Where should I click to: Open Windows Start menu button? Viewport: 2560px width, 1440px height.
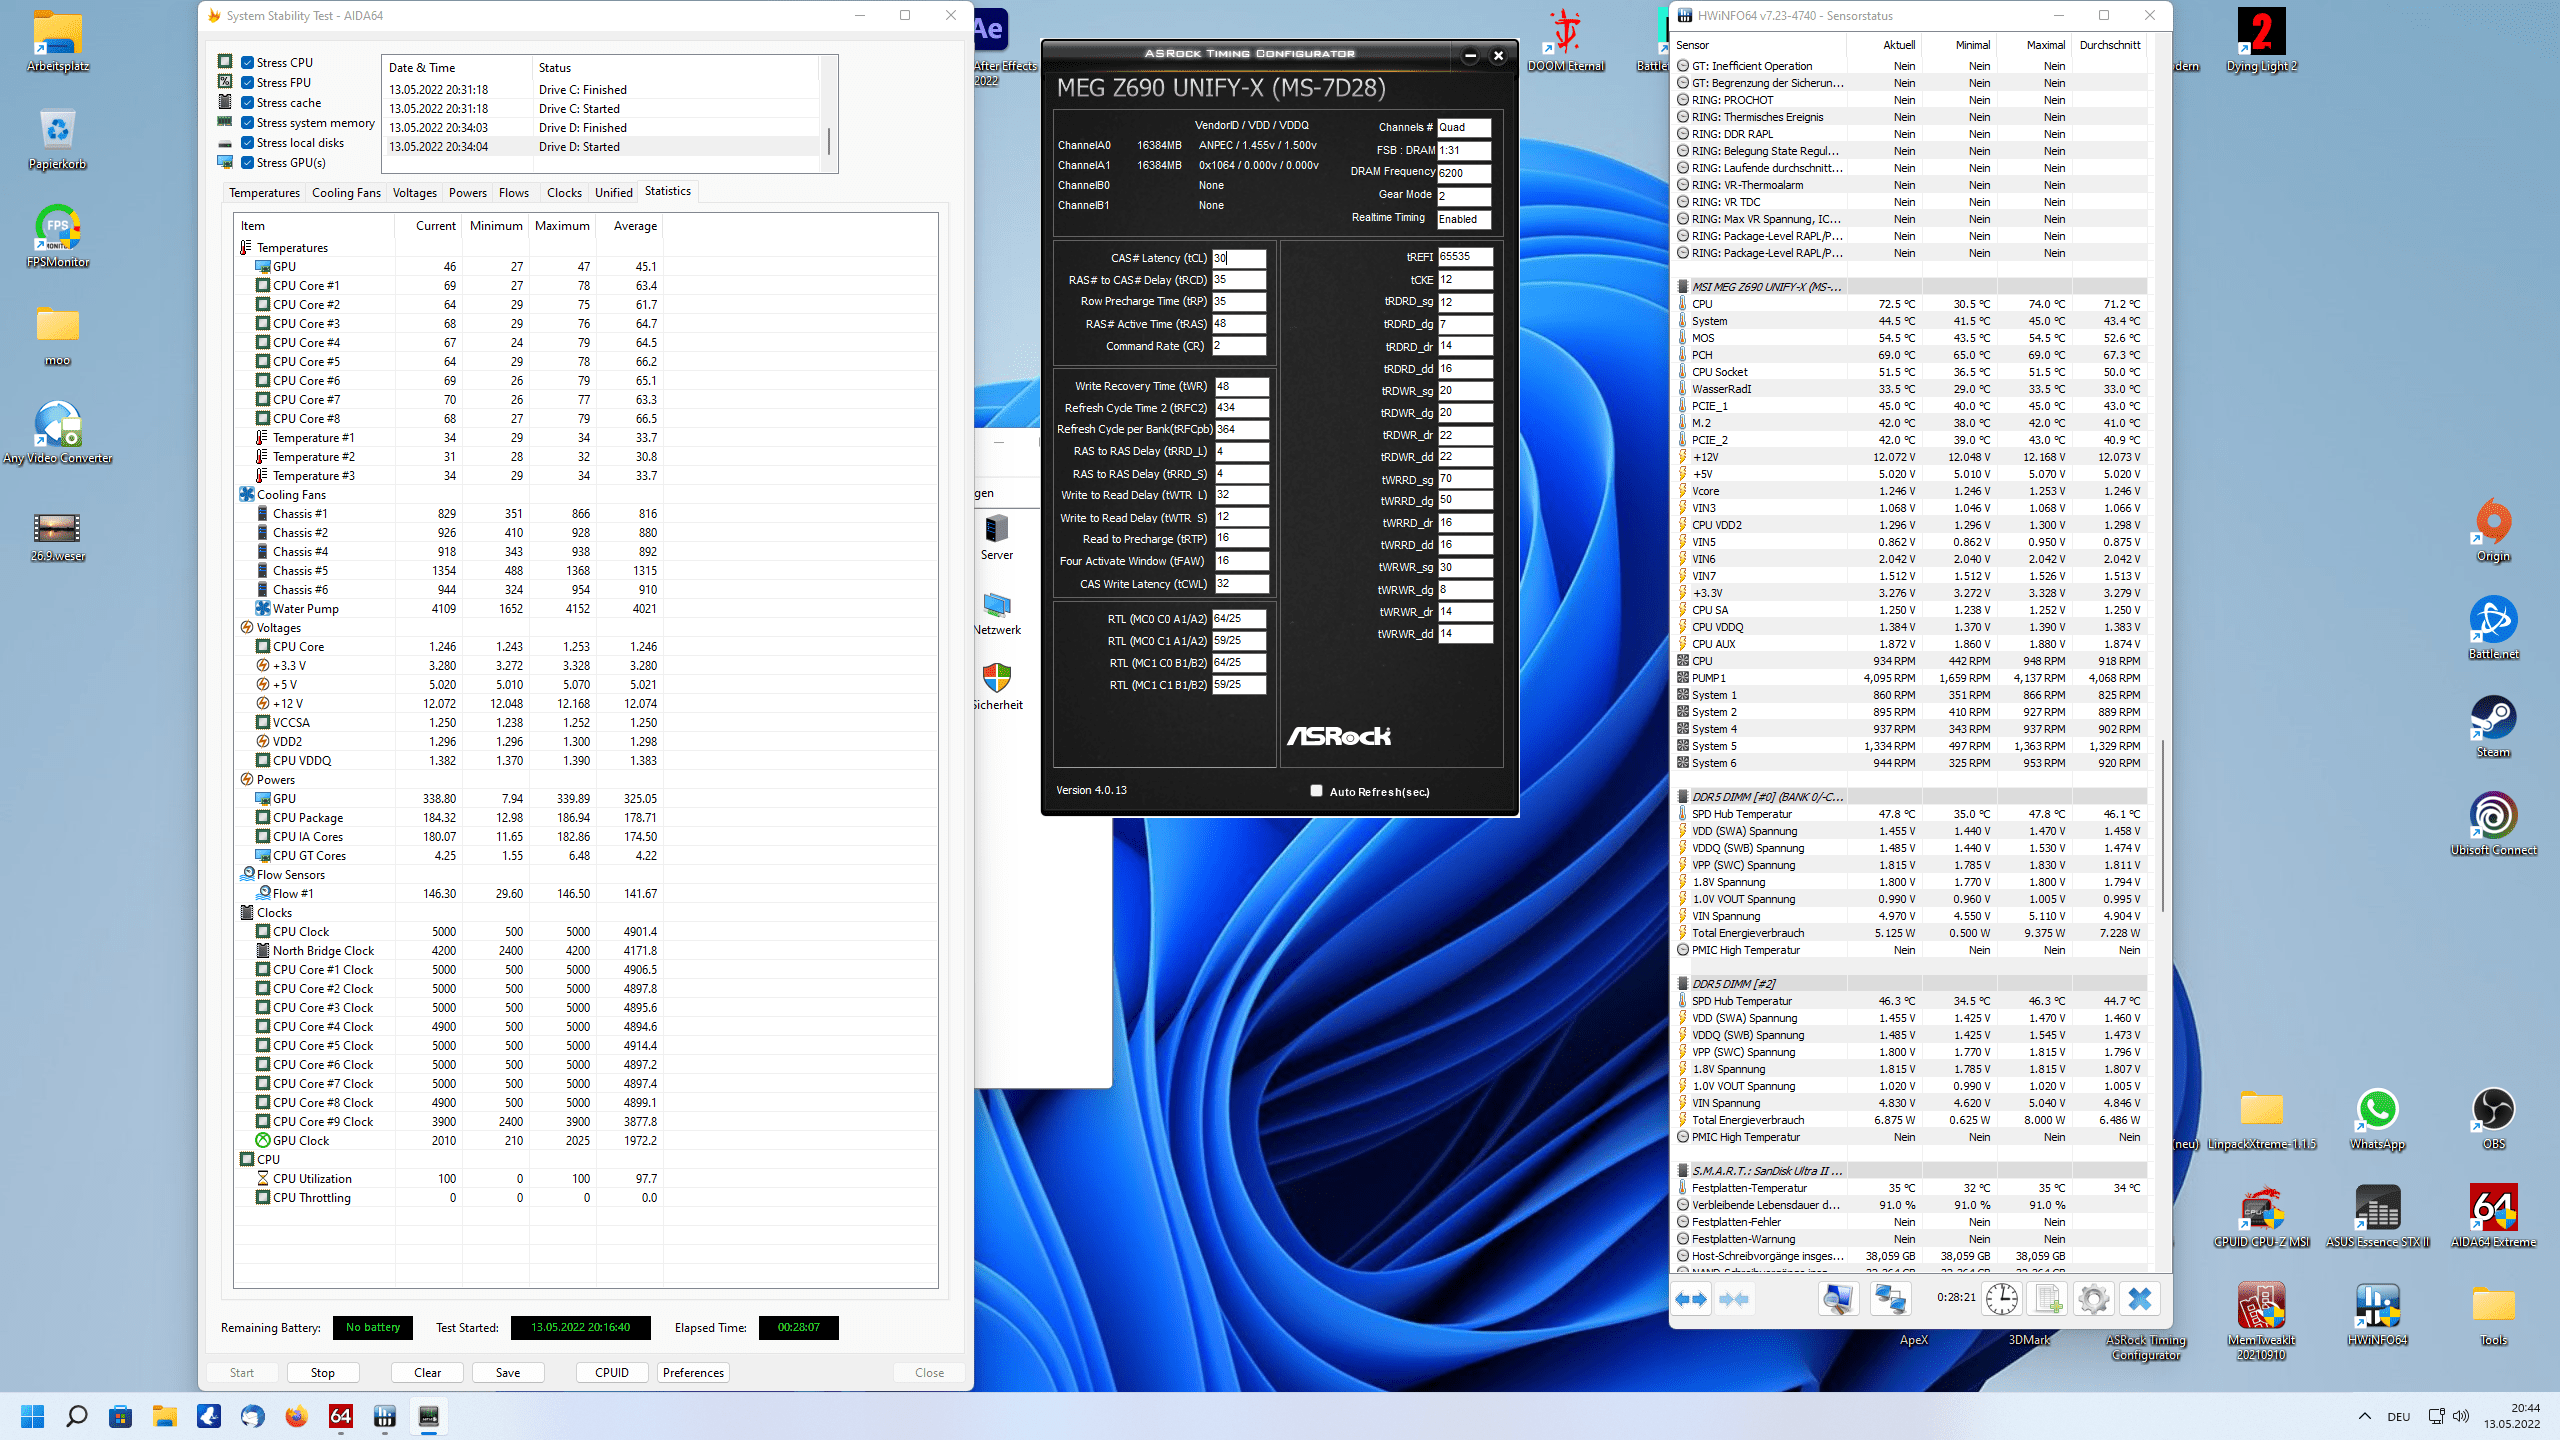[x=33, y=1416]
